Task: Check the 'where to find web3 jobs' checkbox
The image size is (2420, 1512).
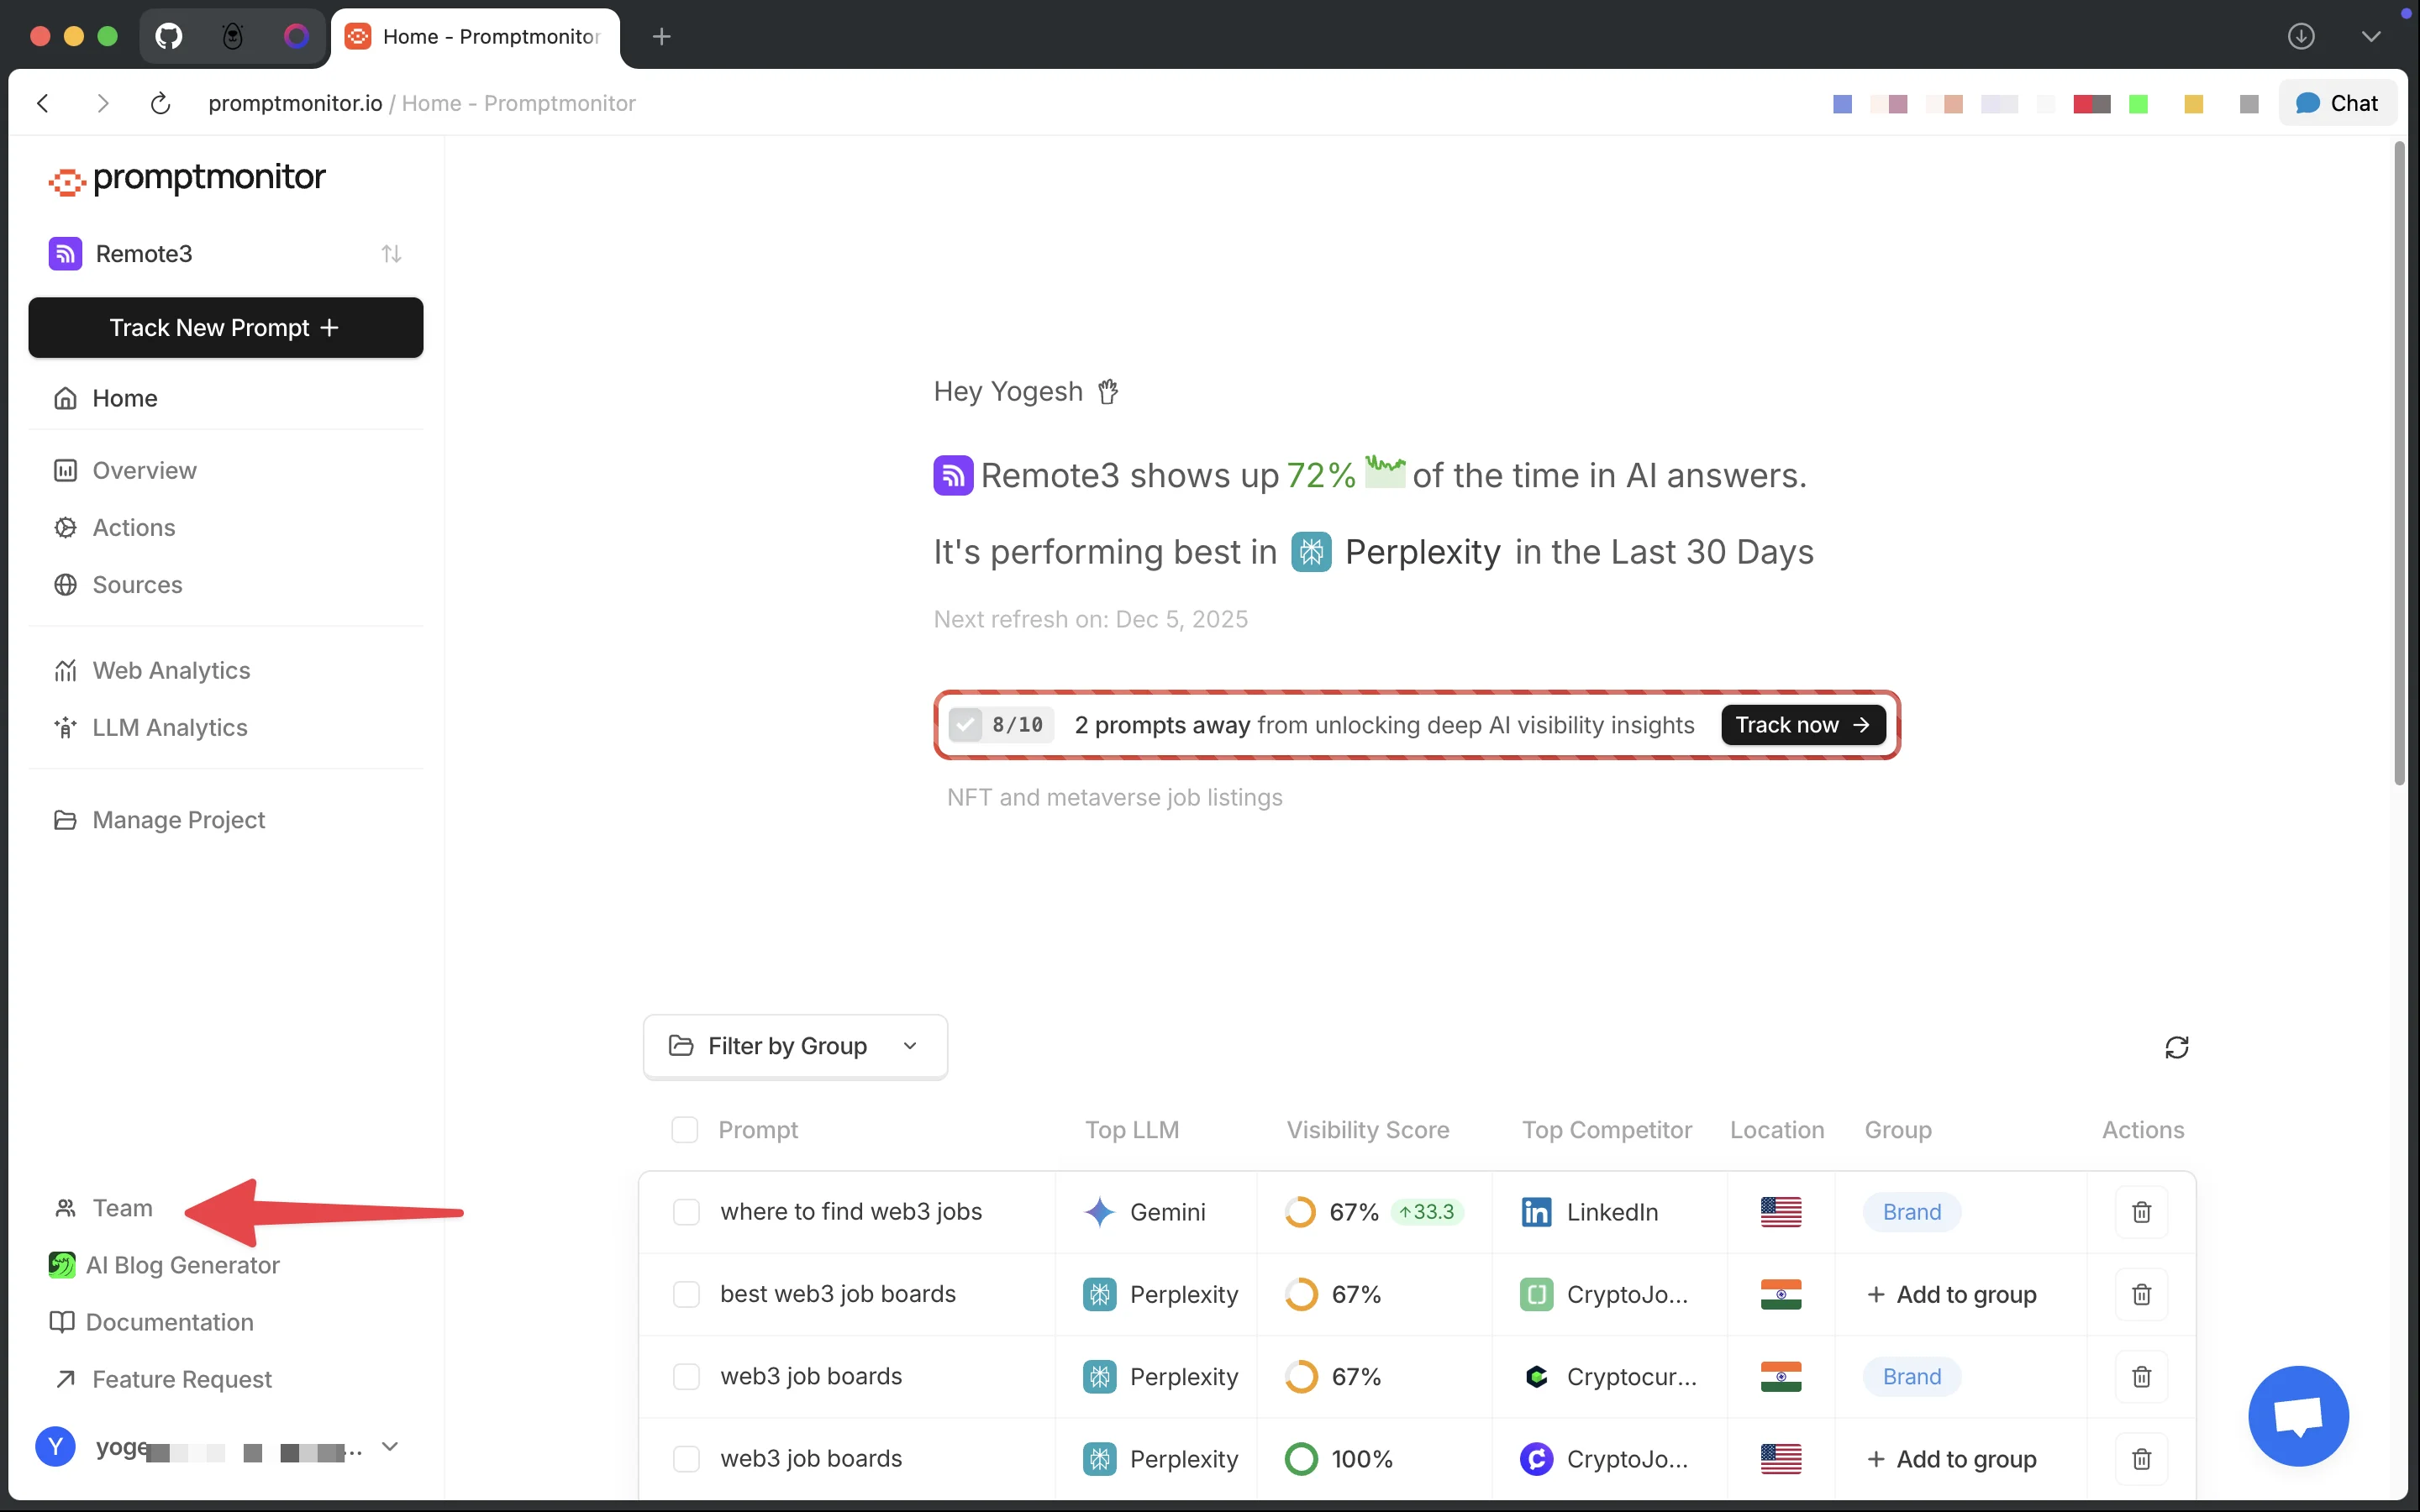Action: click(686, 1212)
